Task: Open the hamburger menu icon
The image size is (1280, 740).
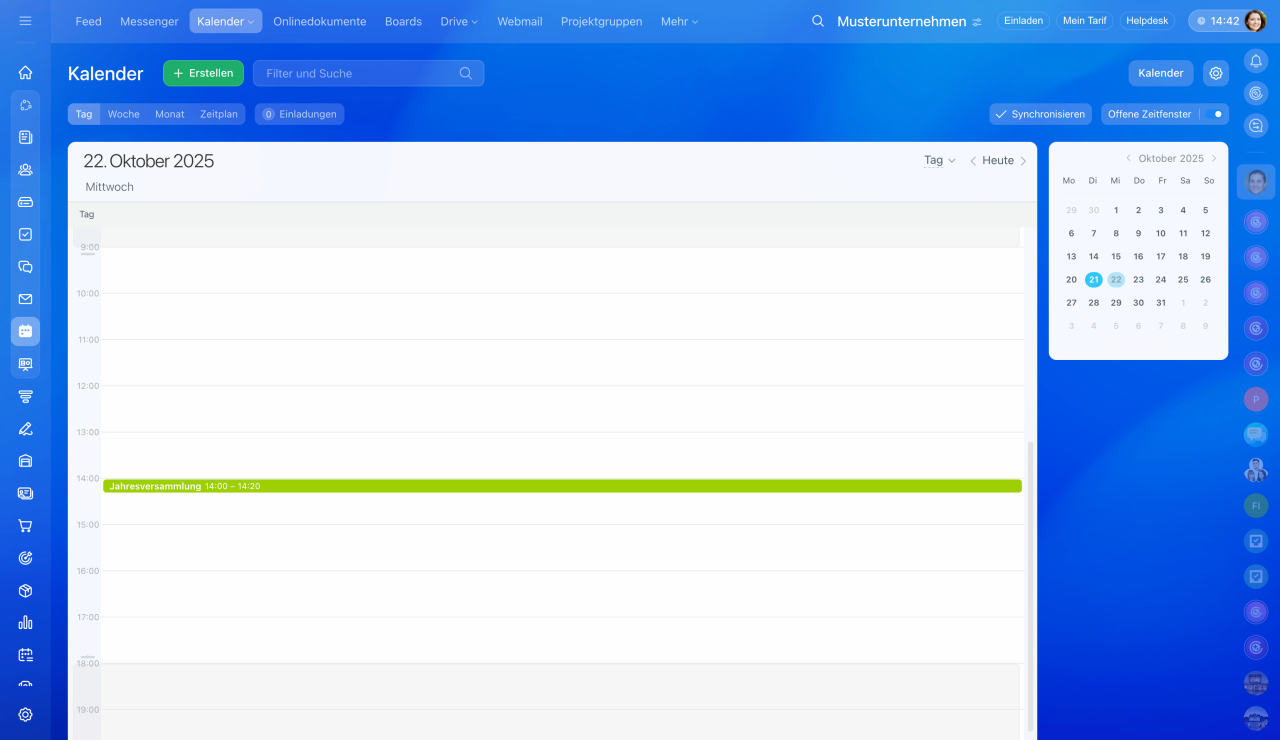Action: [25, 21]
